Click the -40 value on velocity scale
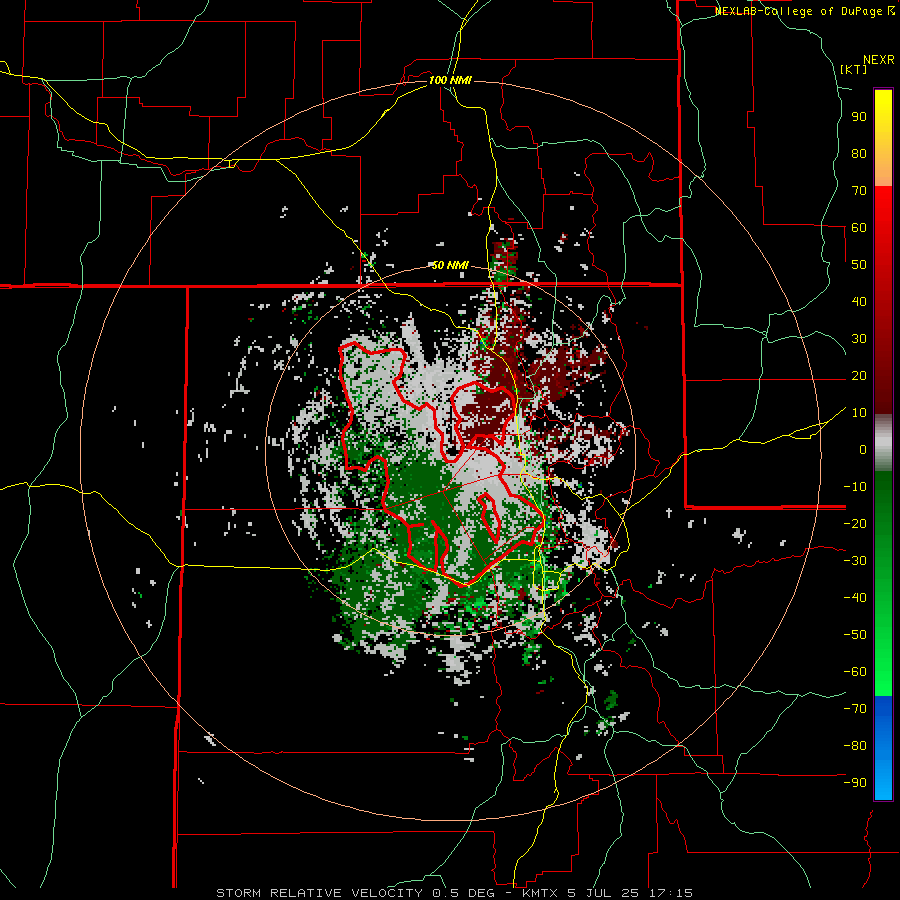Image resolution: width=900 pixels, height=900 pixels. coord(855,598)
